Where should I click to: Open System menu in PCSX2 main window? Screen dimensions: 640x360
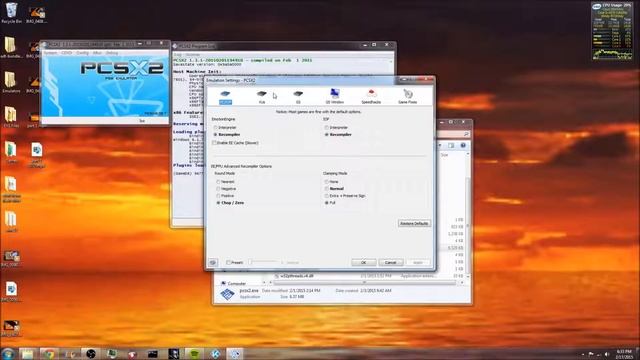pyautogui.click(x=50, y=53)
